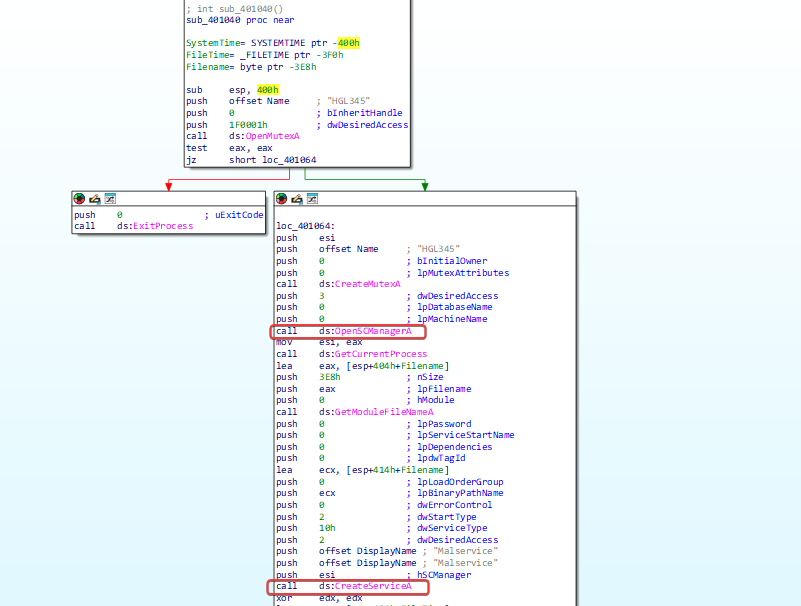Image resolution: width=801 pixels, height=606 pixels.
Task: Click the '[esp+414h+Filename]' operand
Action: [397, 470]
